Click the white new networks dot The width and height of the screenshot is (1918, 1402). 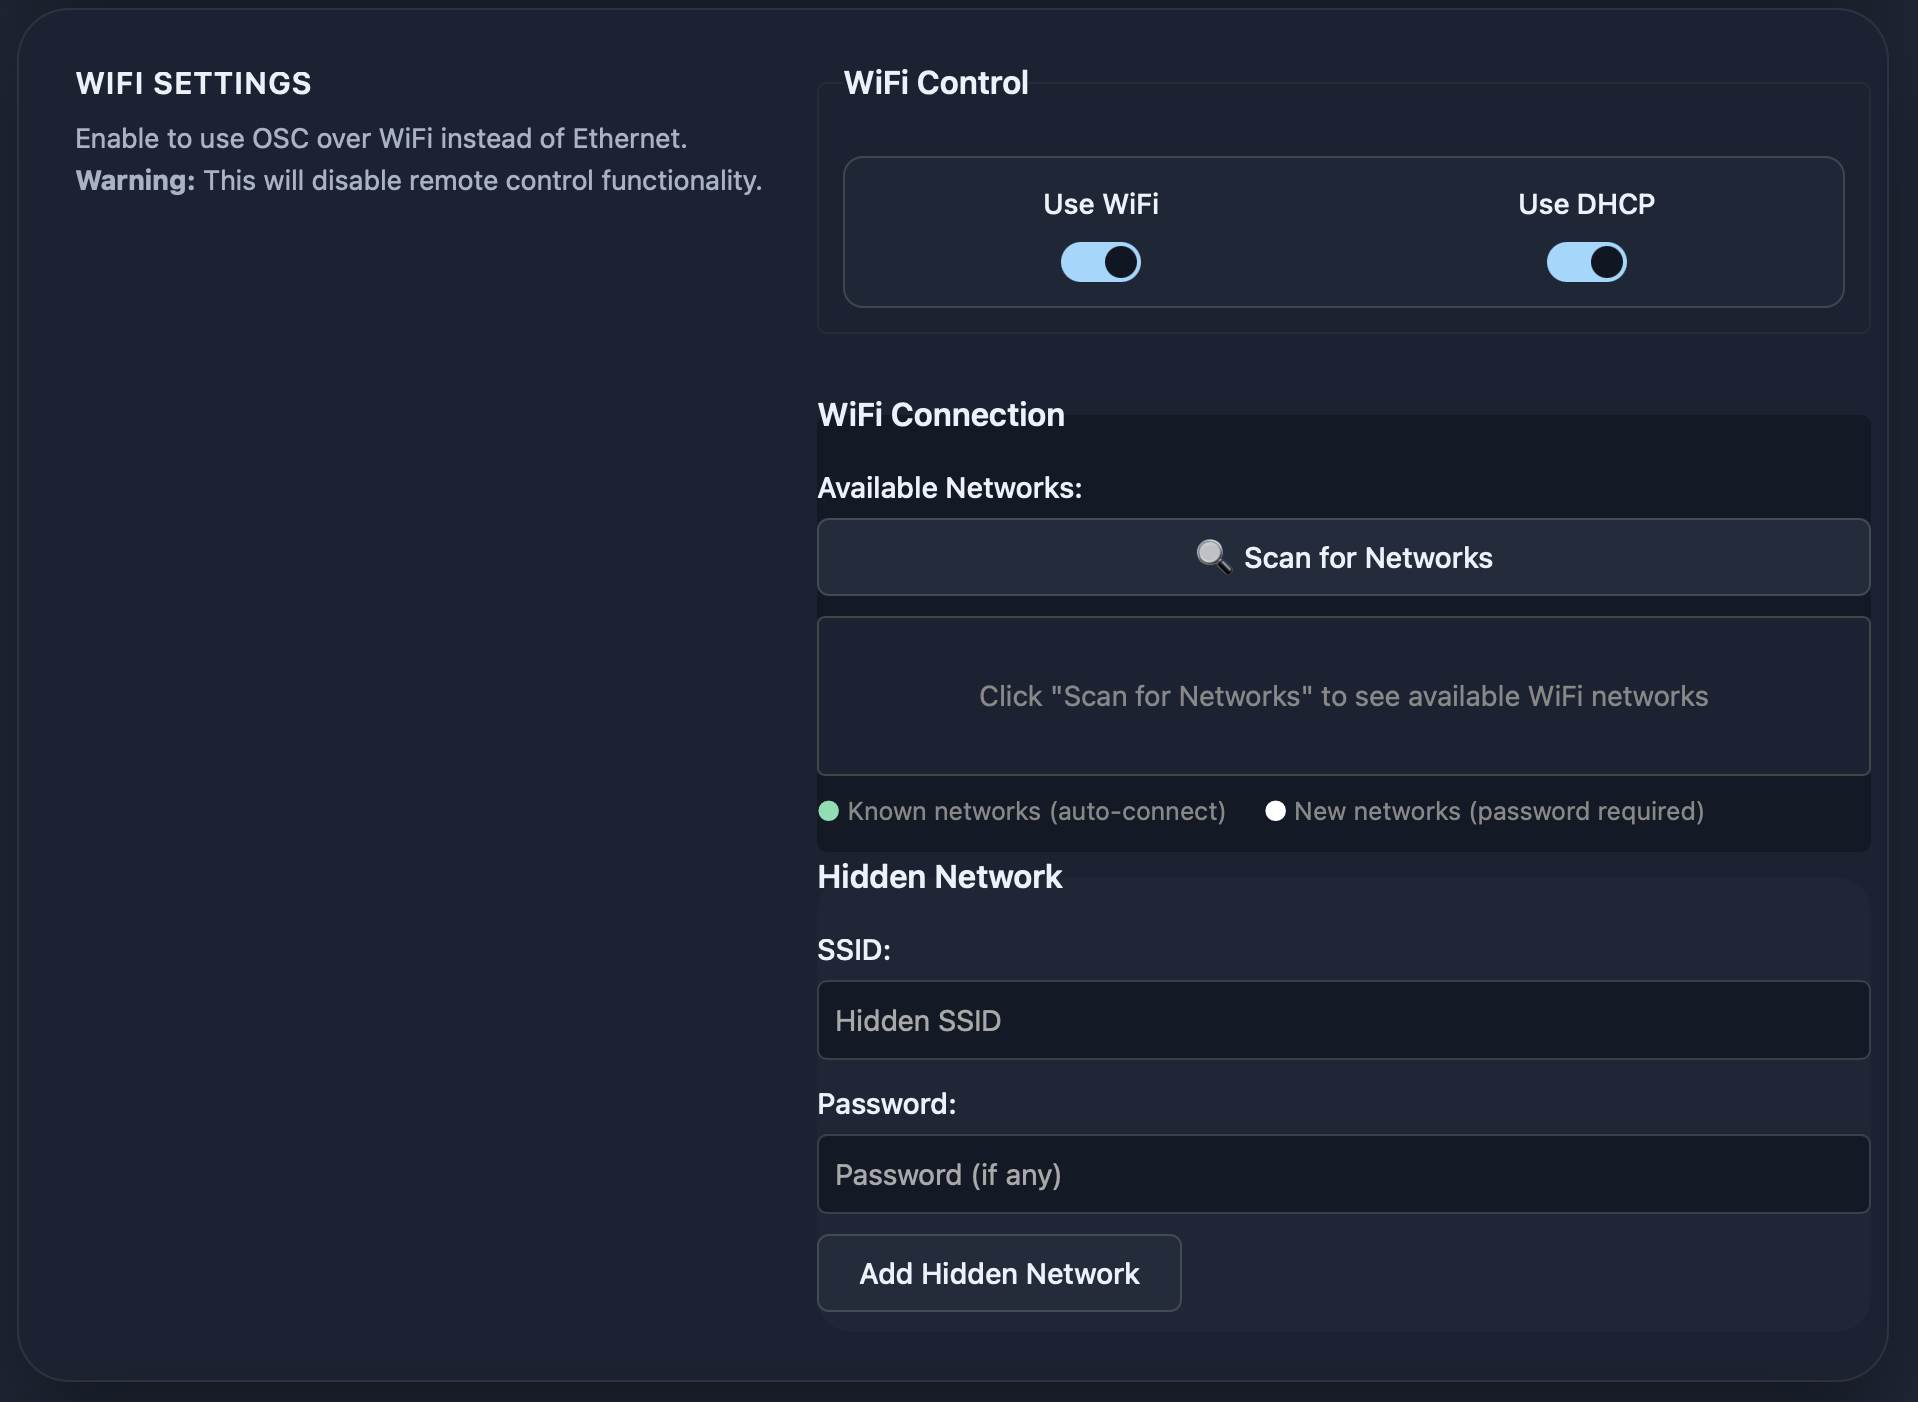pyautogui.click(x=1275, y=811)
